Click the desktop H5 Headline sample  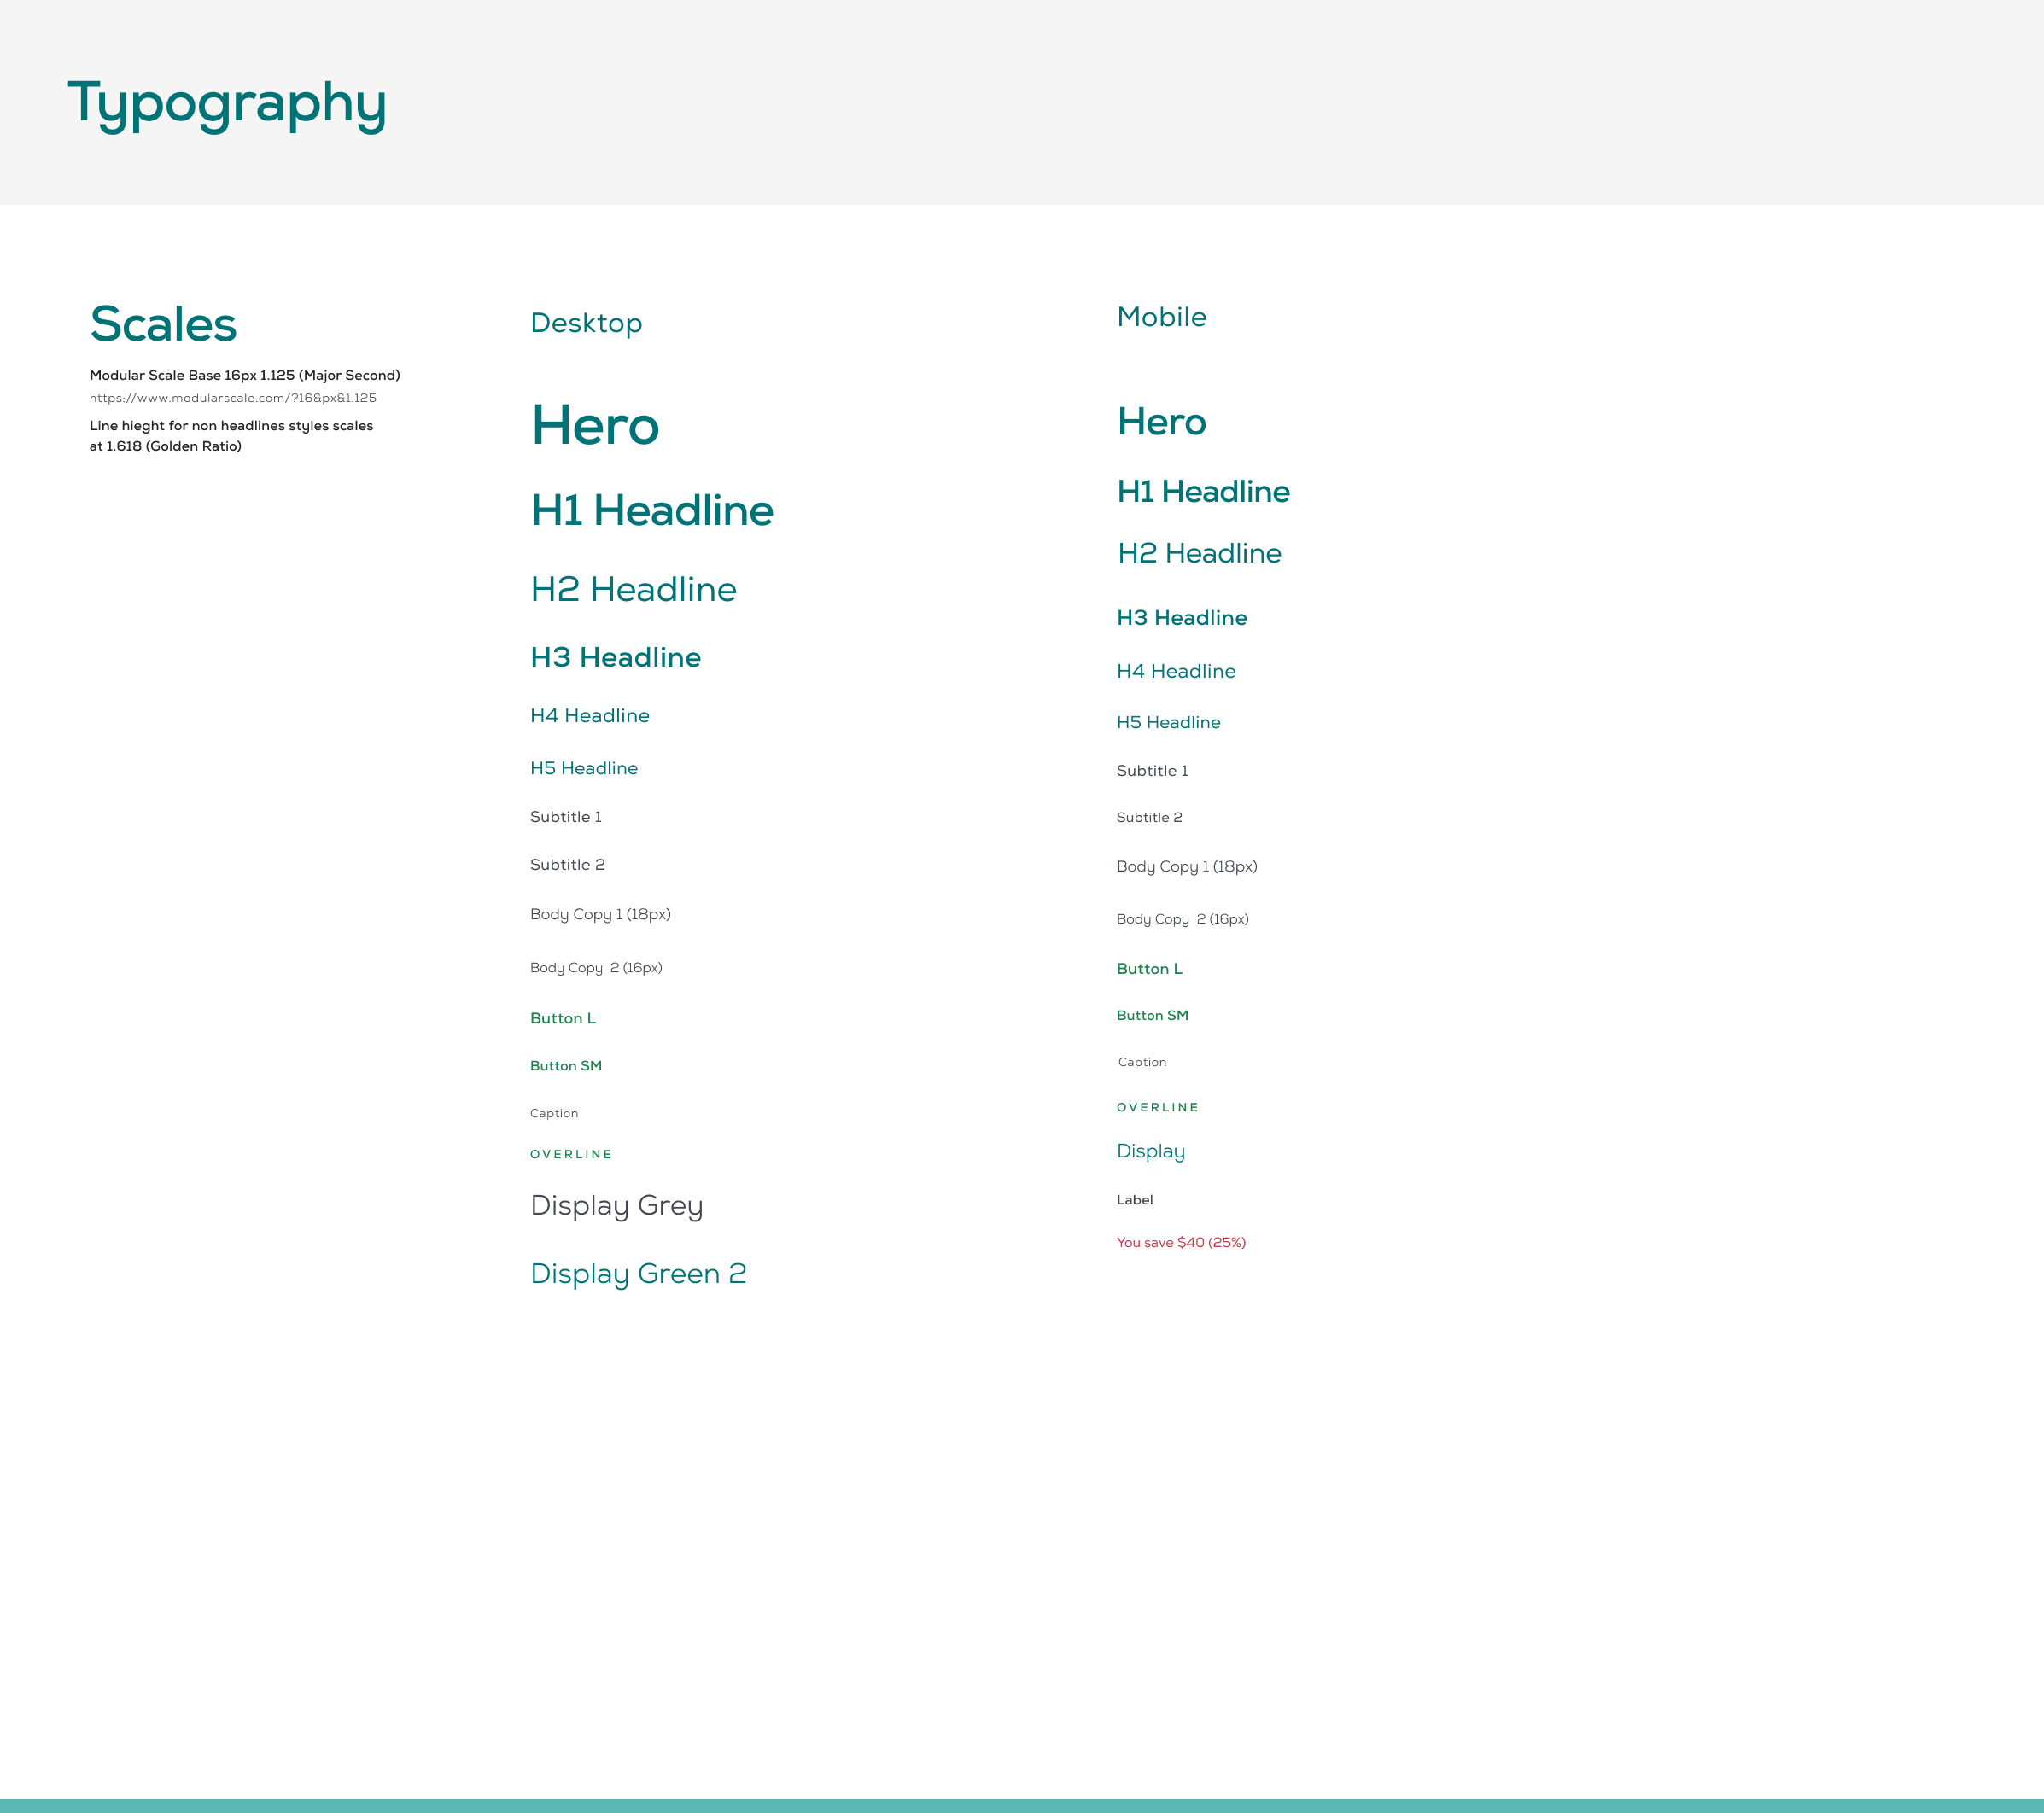tap(584, 768)
